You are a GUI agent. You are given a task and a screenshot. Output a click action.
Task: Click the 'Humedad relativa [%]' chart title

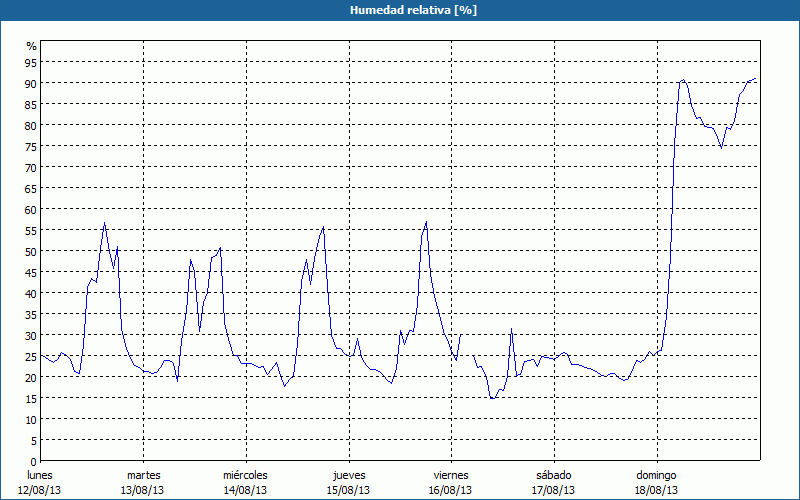399,10
